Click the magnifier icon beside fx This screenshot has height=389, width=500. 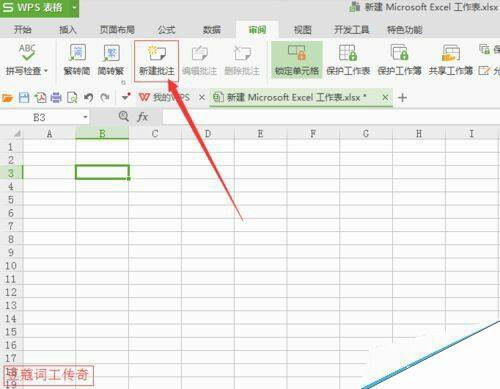click(124, 116)
